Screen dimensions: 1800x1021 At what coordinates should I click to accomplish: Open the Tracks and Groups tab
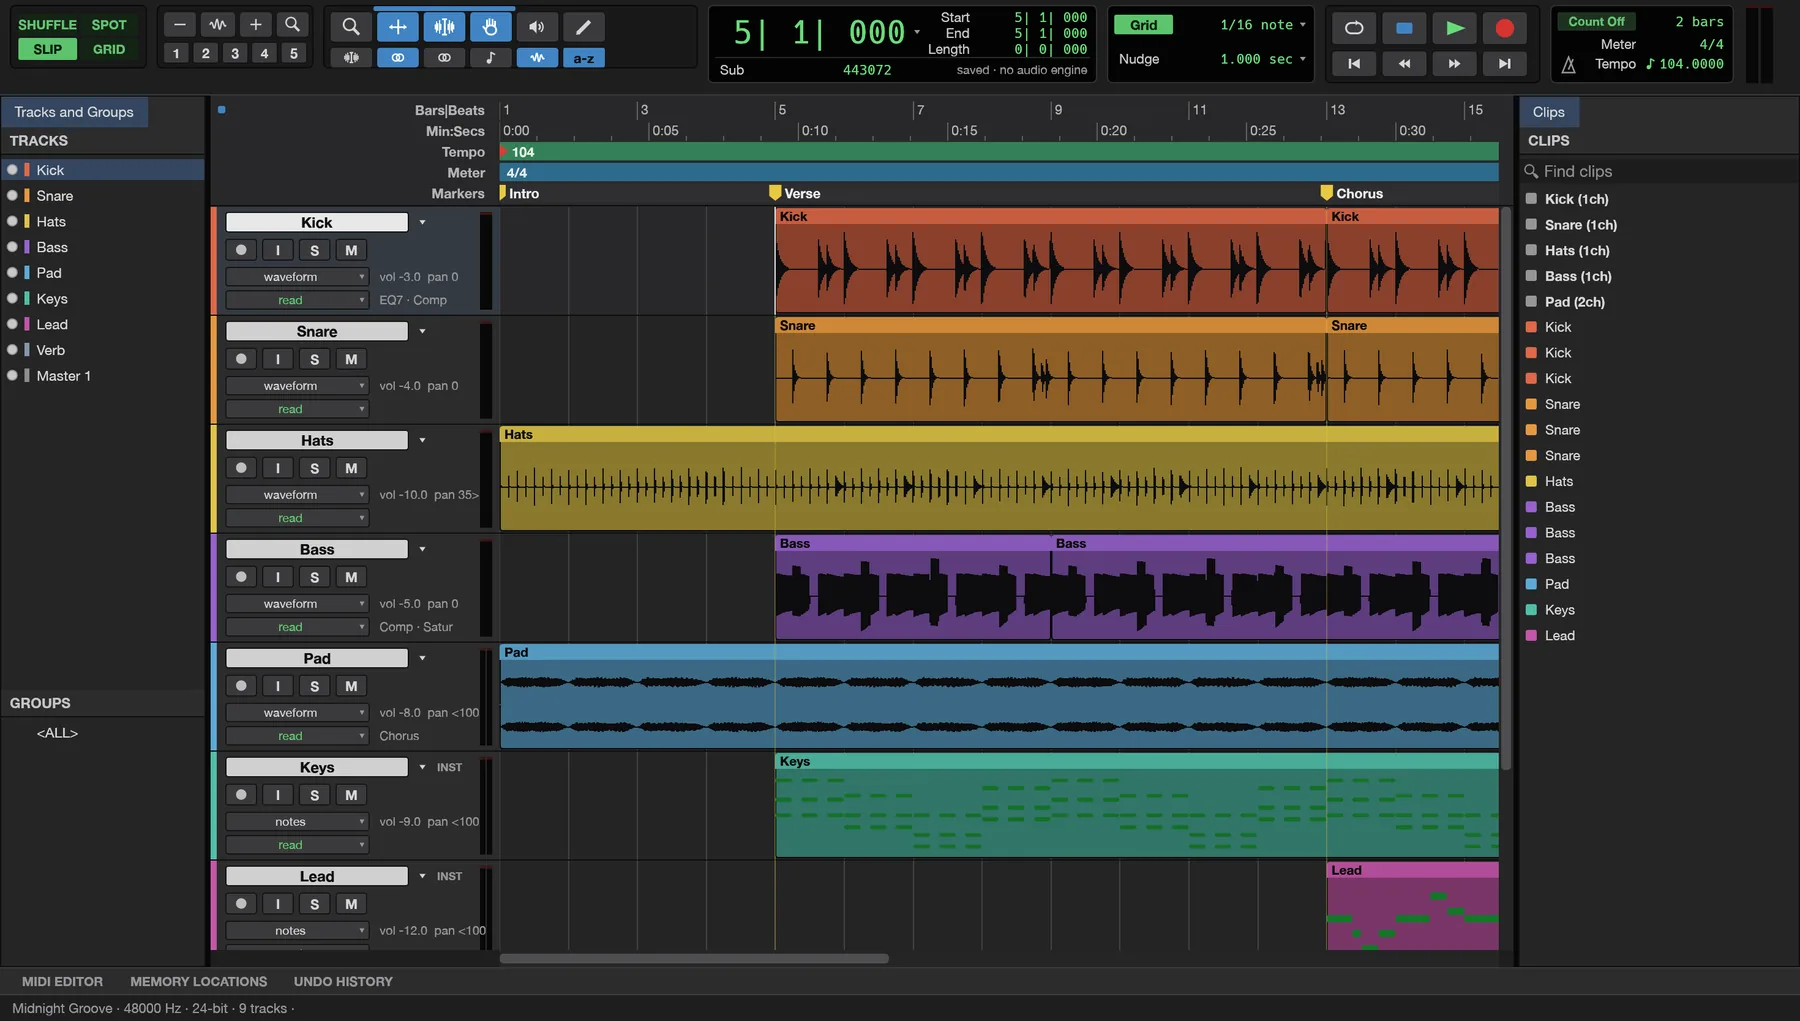coord(74,112)
